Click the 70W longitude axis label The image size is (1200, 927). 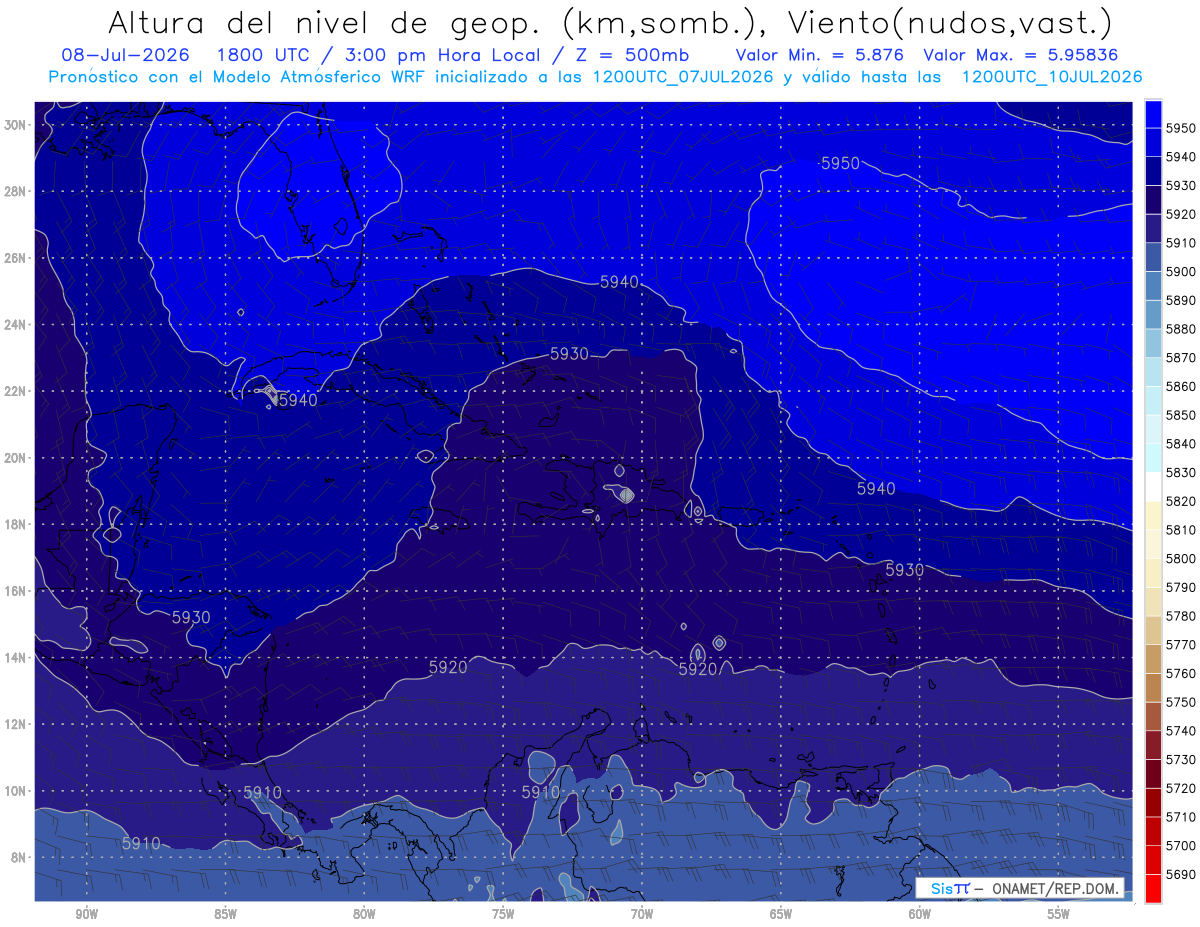coord(642,914)
